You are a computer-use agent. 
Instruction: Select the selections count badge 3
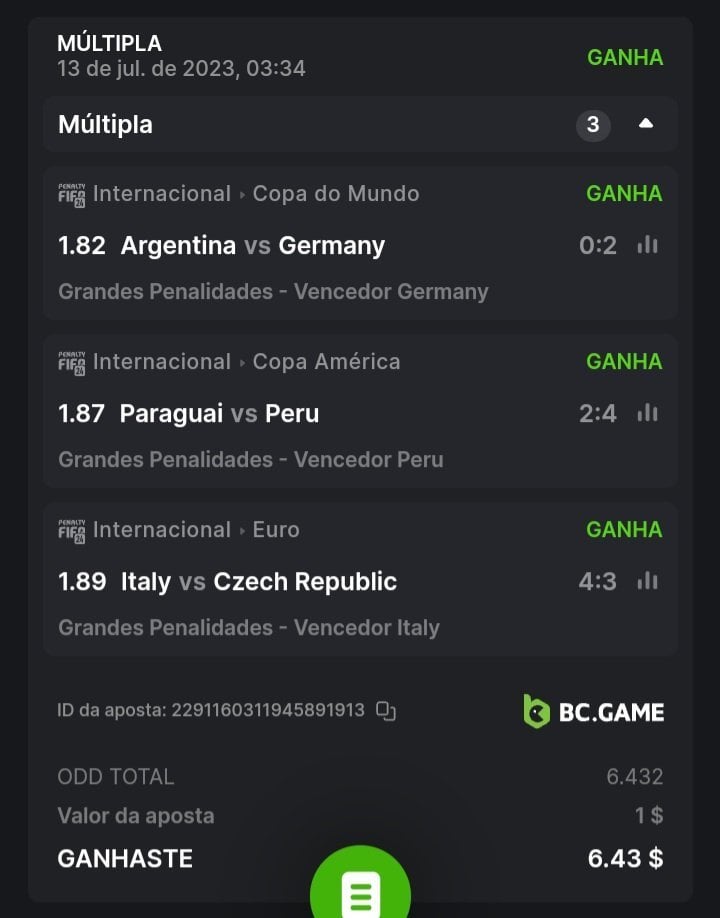(x=593, y=125)
